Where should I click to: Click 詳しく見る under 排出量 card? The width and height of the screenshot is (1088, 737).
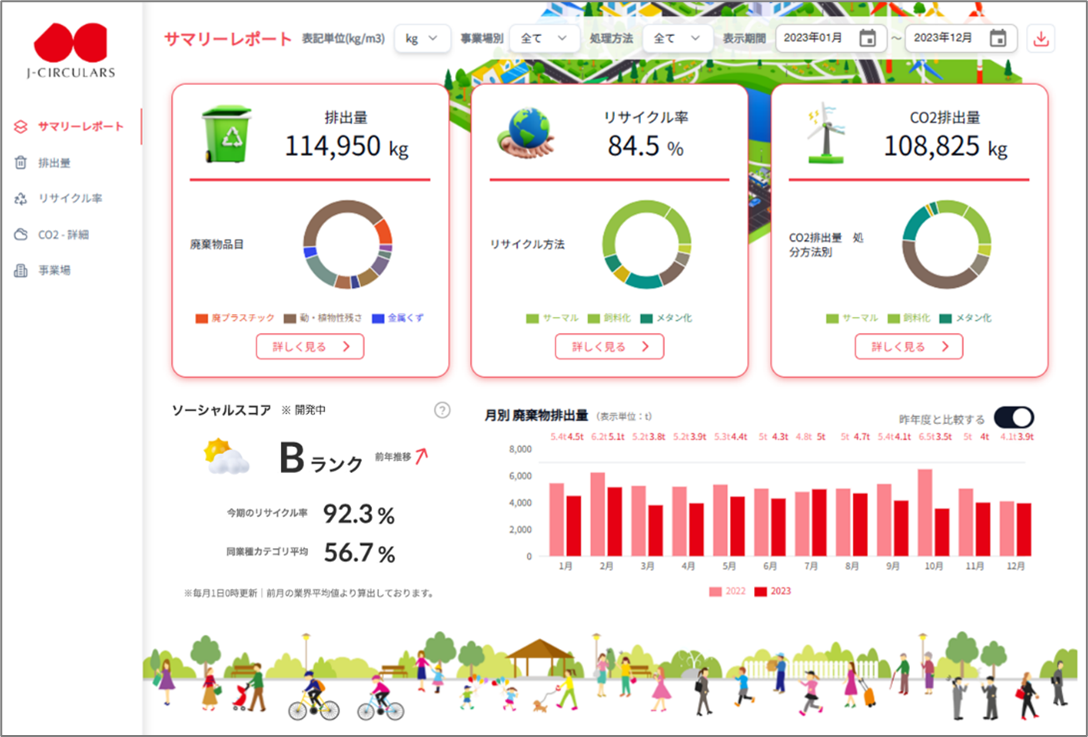point(310,346)
